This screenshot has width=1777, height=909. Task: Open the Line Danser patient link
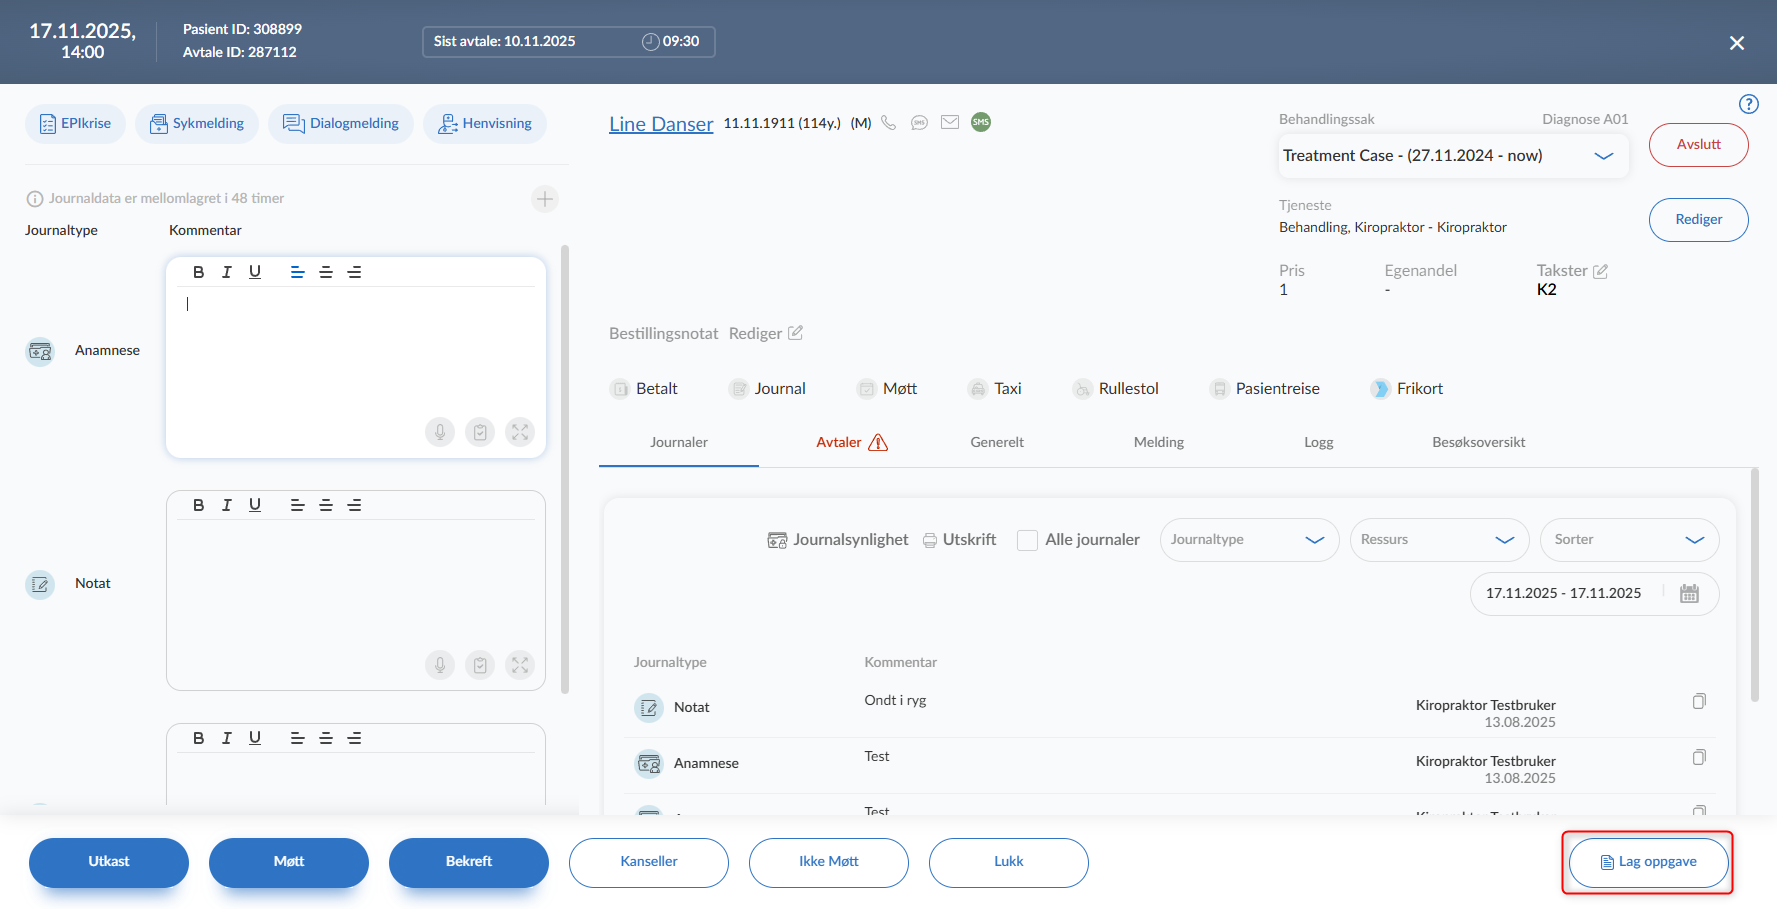[x=661, y=124]
